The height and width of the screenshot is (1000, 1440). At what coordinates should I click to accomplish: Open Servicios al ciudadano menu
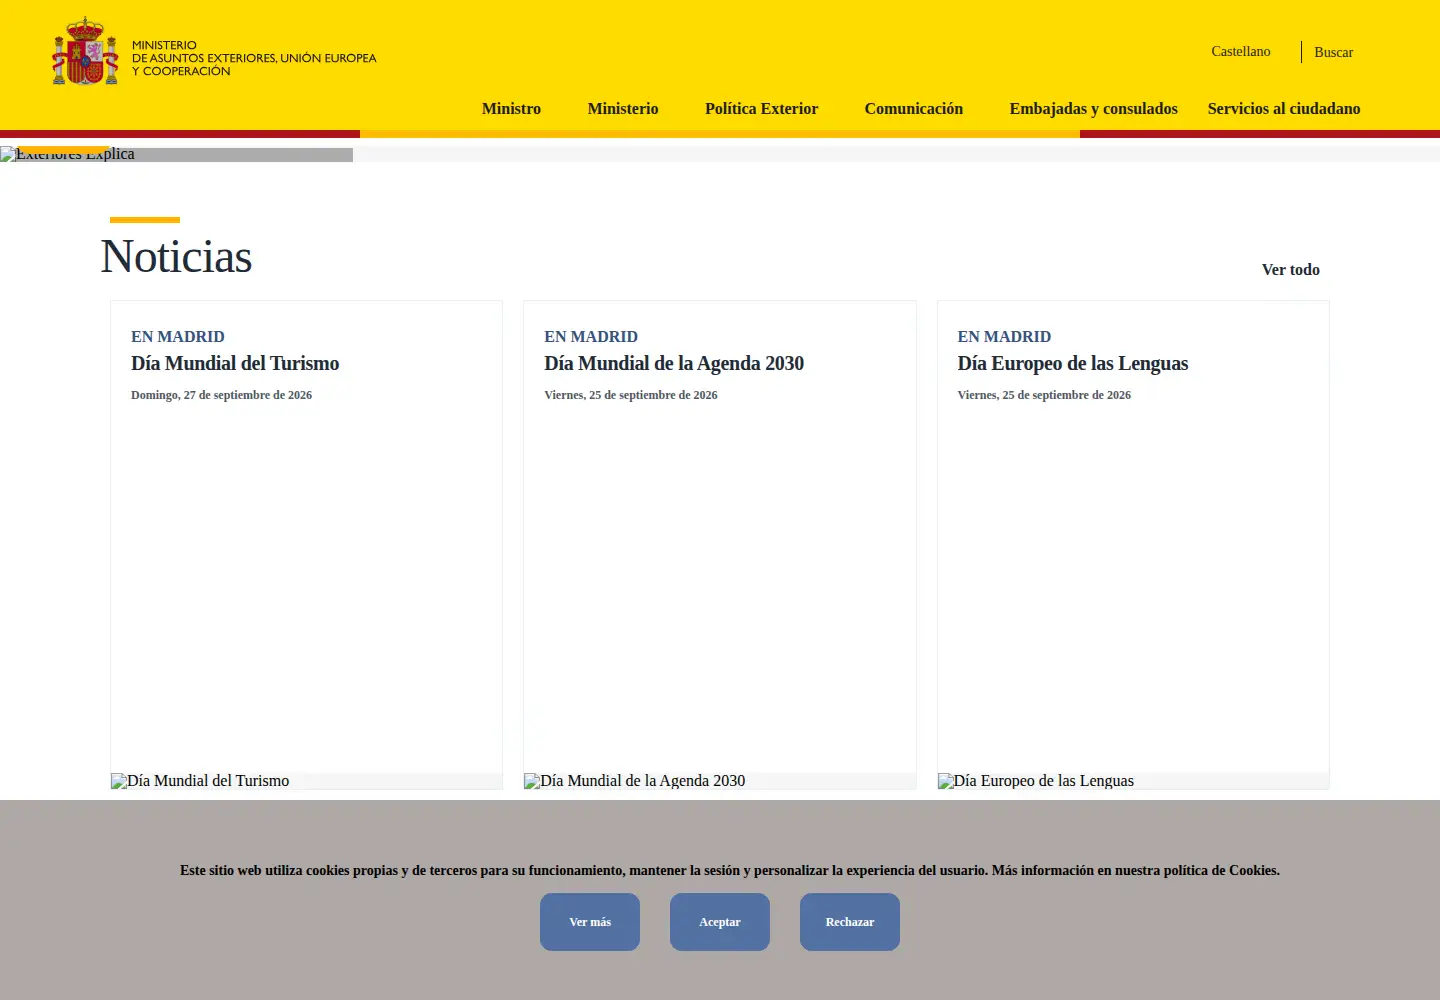[1284, 109]
